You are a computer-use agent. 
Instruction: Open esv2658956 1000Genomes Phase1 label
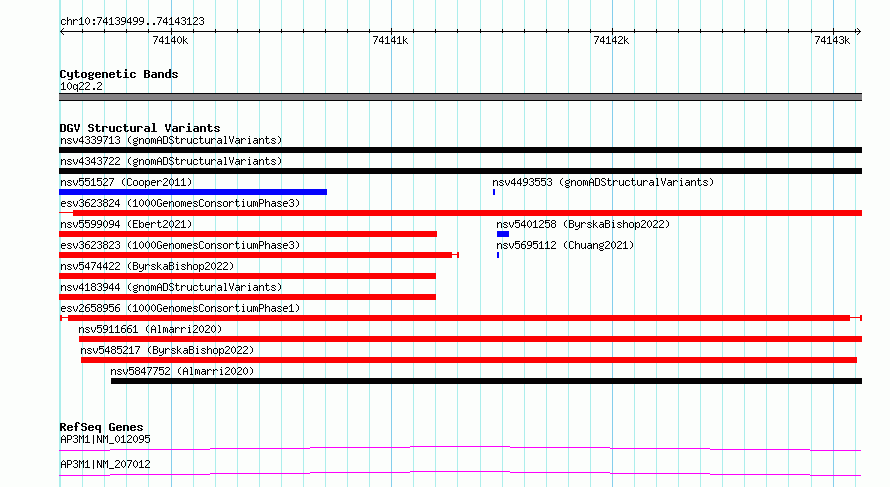[180, 308]
